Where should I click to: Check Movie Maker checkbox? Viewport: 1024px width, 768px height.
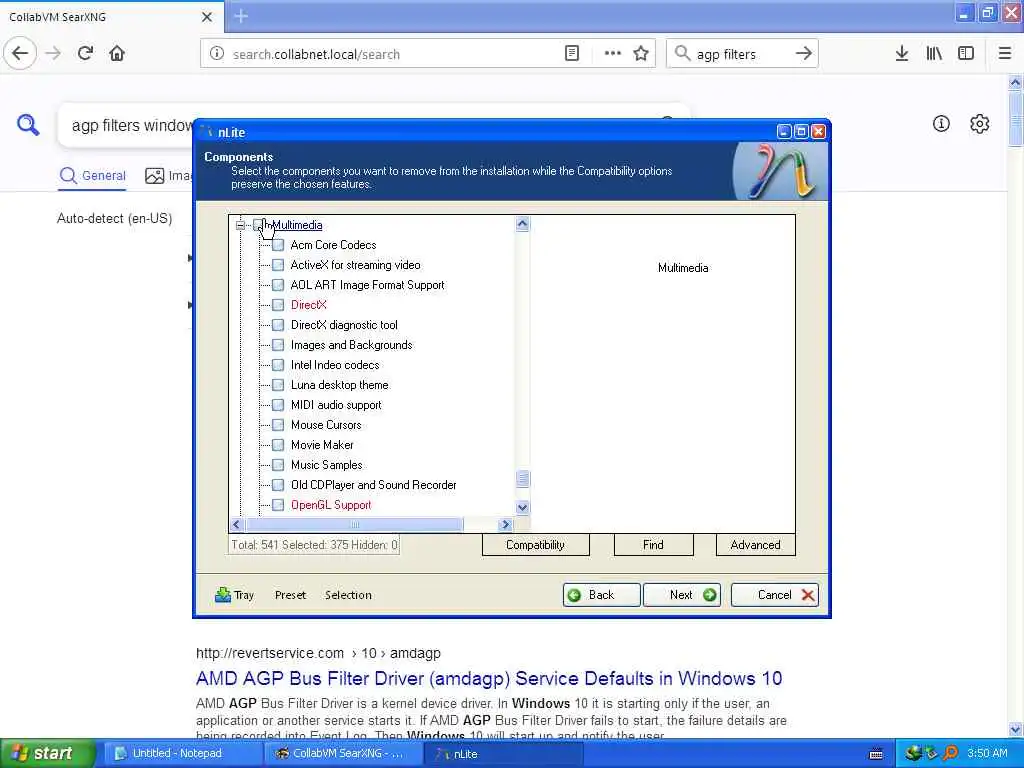click(x=278, y=445)
